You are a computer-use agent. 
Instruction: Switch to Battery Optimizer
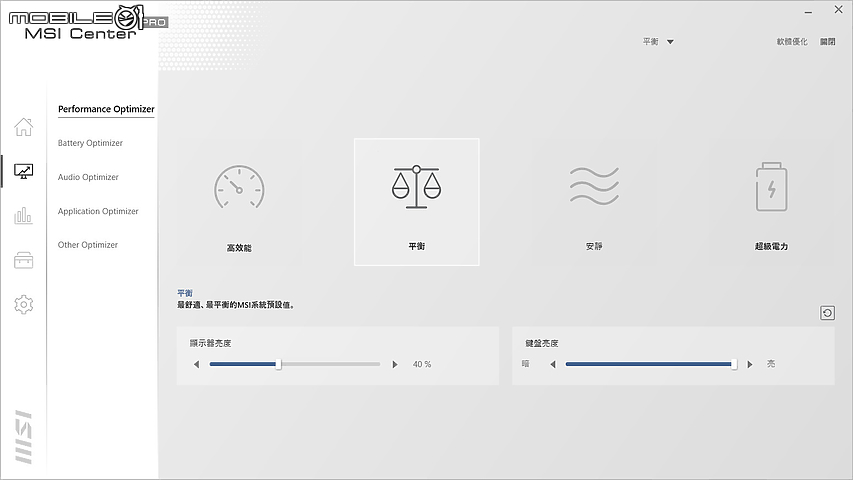[x=90, y=143]
